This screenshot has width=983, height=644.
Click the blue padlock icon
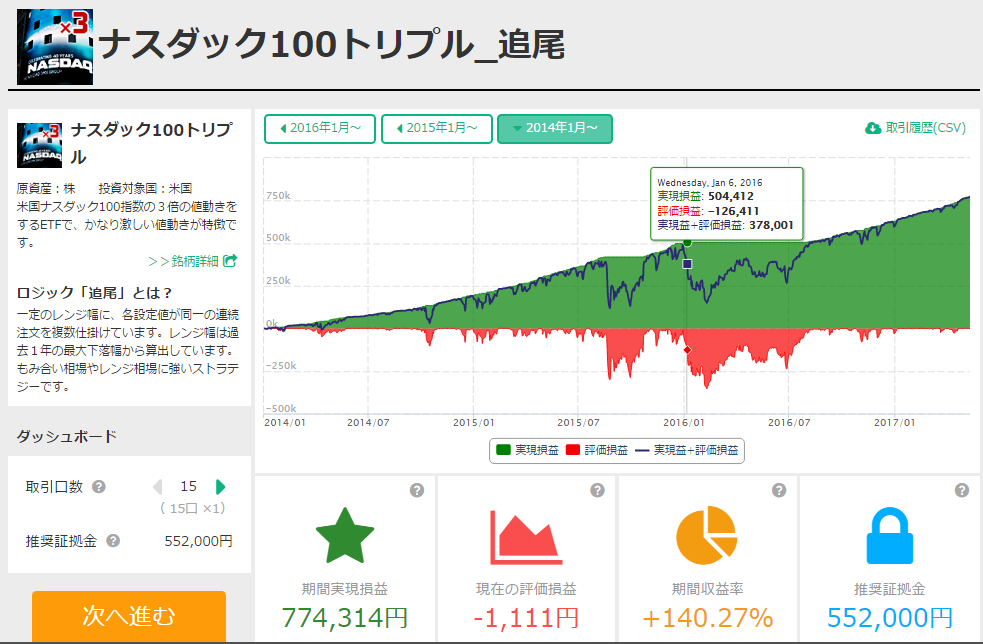[x=890, y=536]
